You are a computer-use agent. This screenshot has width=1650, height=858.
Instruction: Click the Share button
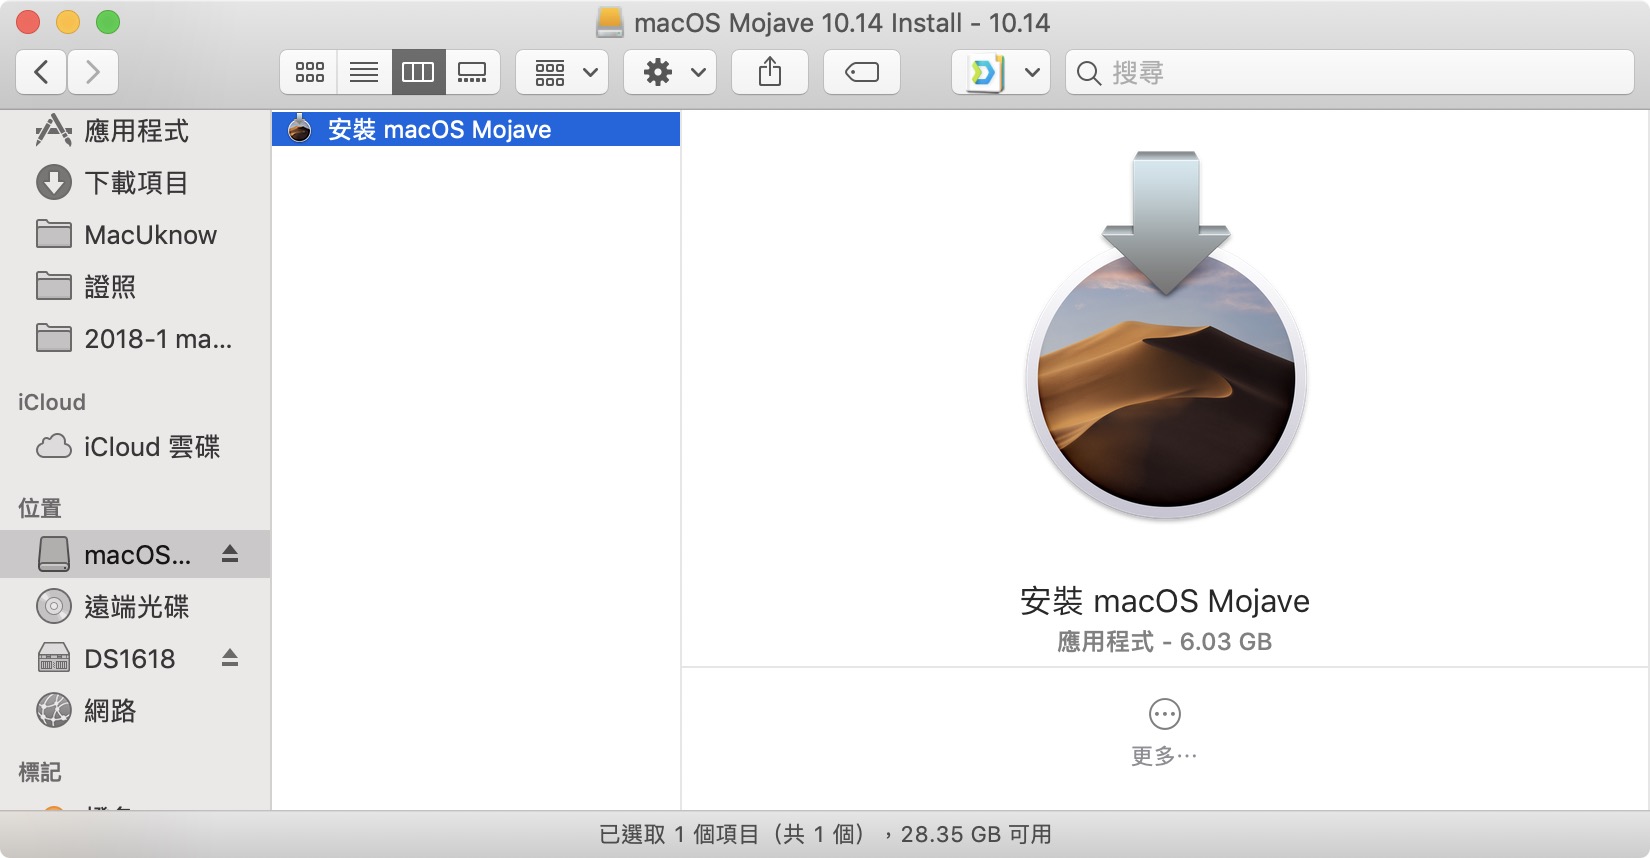coord(770,72)
